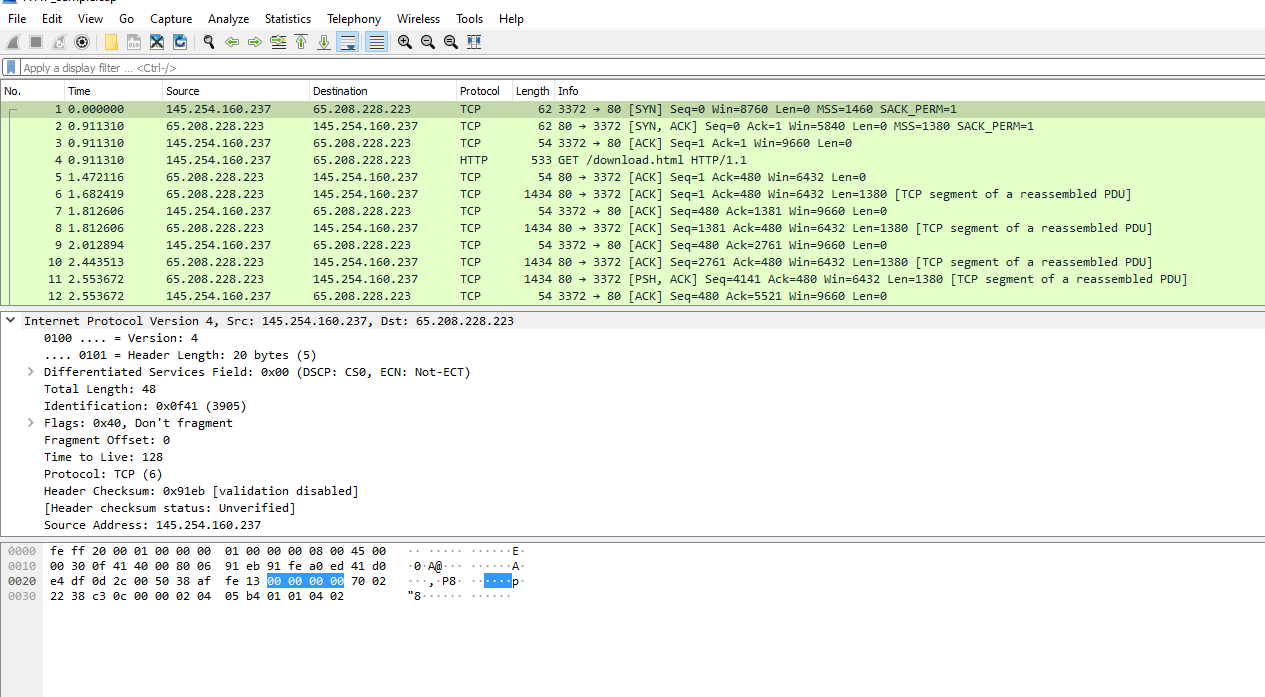This screenshot has width=1265, height=697.
Task: Select Source Address: 145.254.160.237 field
Action: click(152, 525)
